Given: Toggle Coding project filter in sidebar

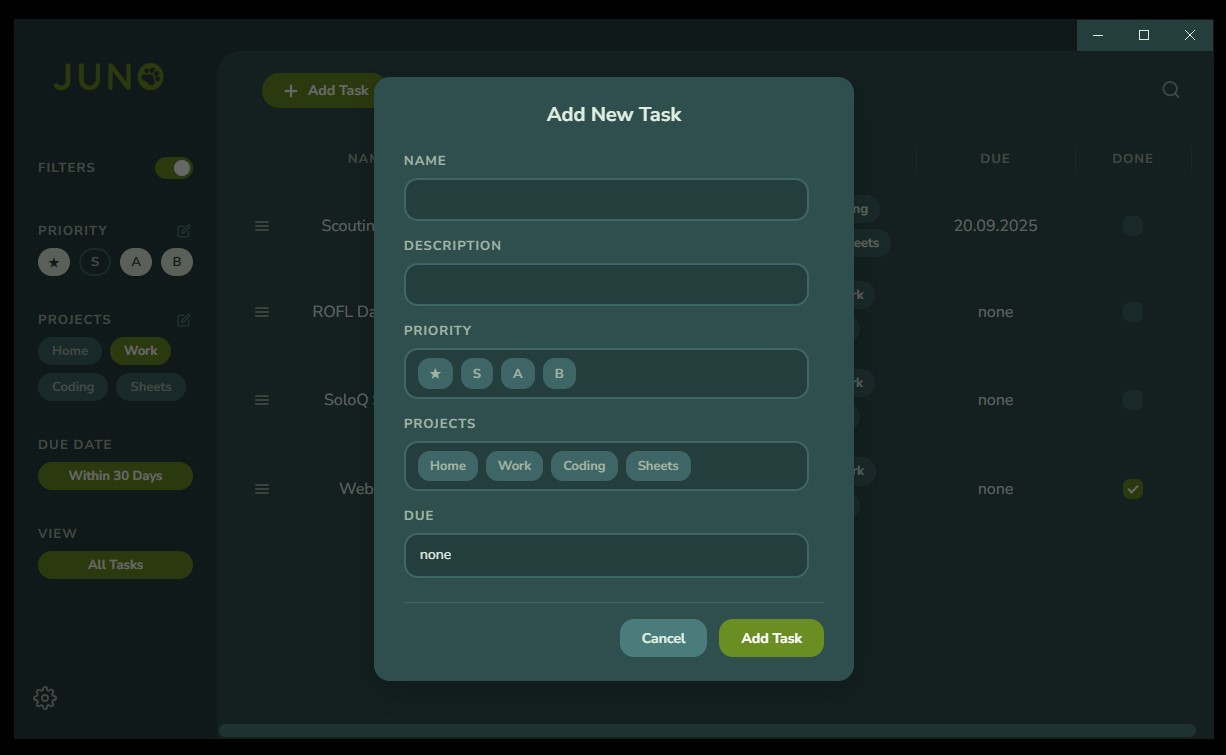Looking at the screenshot, I should point(73,387).
